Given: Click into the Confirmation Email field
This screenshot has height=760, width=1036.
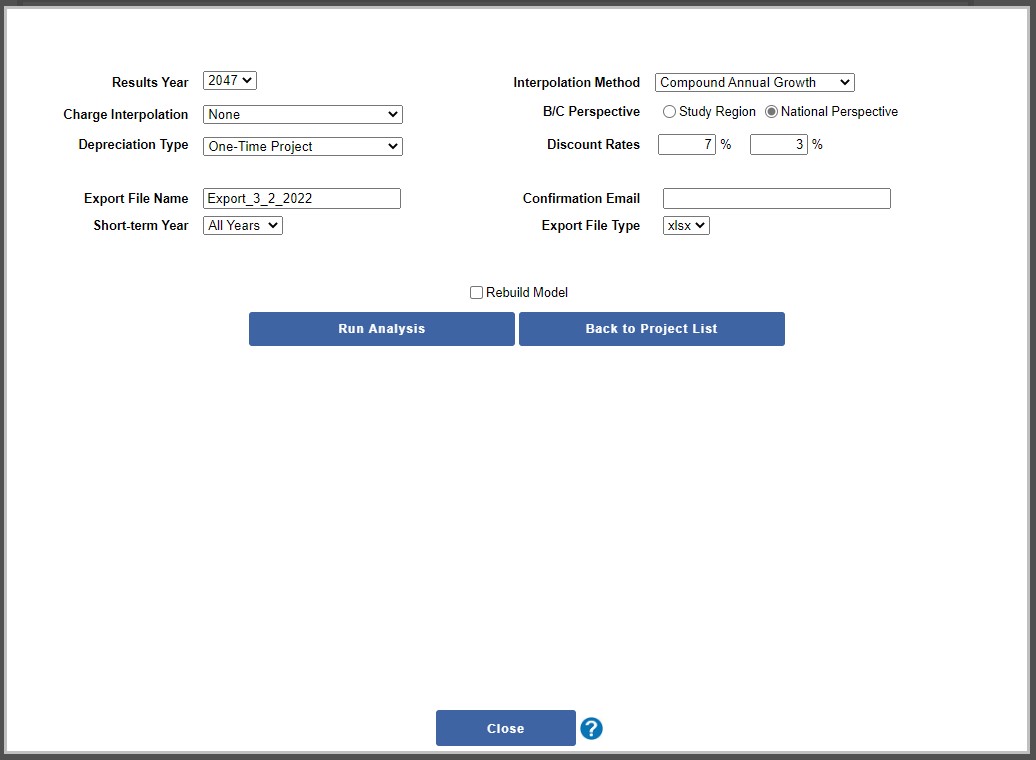Looking at the screenshot, I should [x=776, y=199].
